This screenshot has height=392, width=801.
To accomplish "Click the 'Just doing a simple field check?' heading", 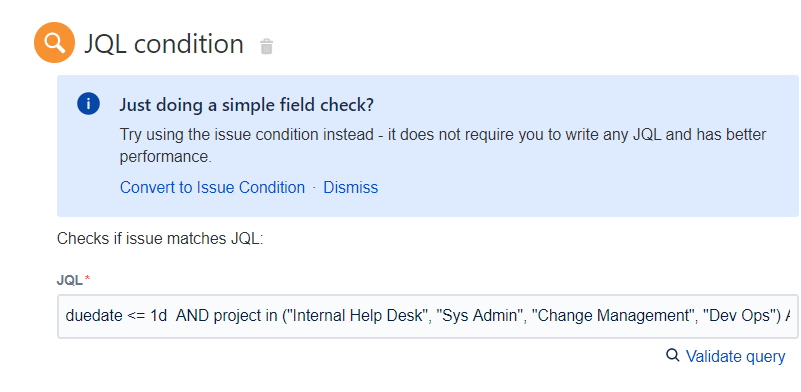I will (247, 105).
